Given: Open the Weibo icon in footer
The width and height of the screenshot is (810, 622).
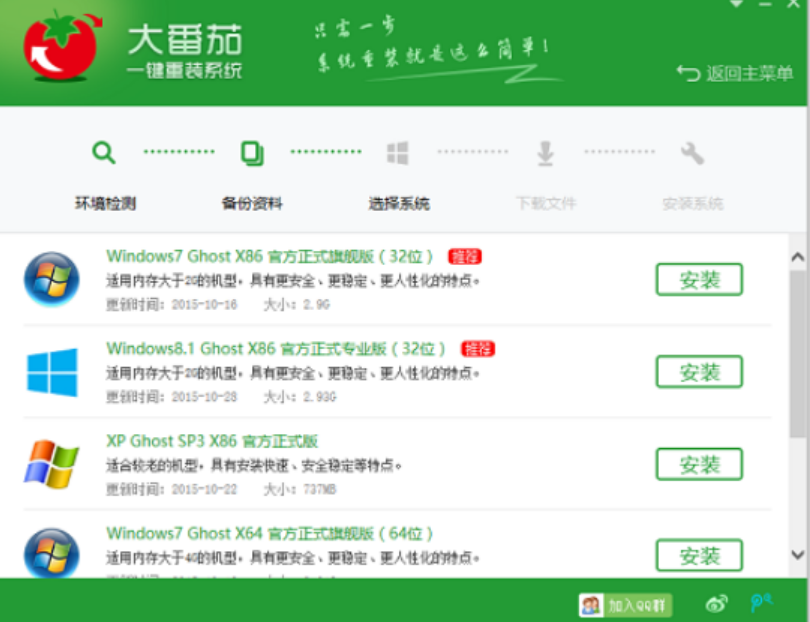Looking at the screenshot, I should (716, 603).
